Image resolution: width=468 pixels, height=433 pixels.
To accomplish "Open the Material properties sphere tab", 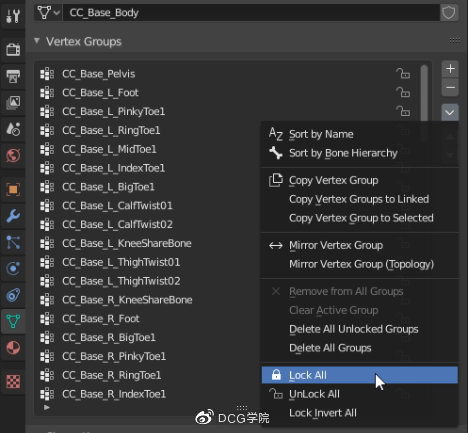I will tap(13, 348).
